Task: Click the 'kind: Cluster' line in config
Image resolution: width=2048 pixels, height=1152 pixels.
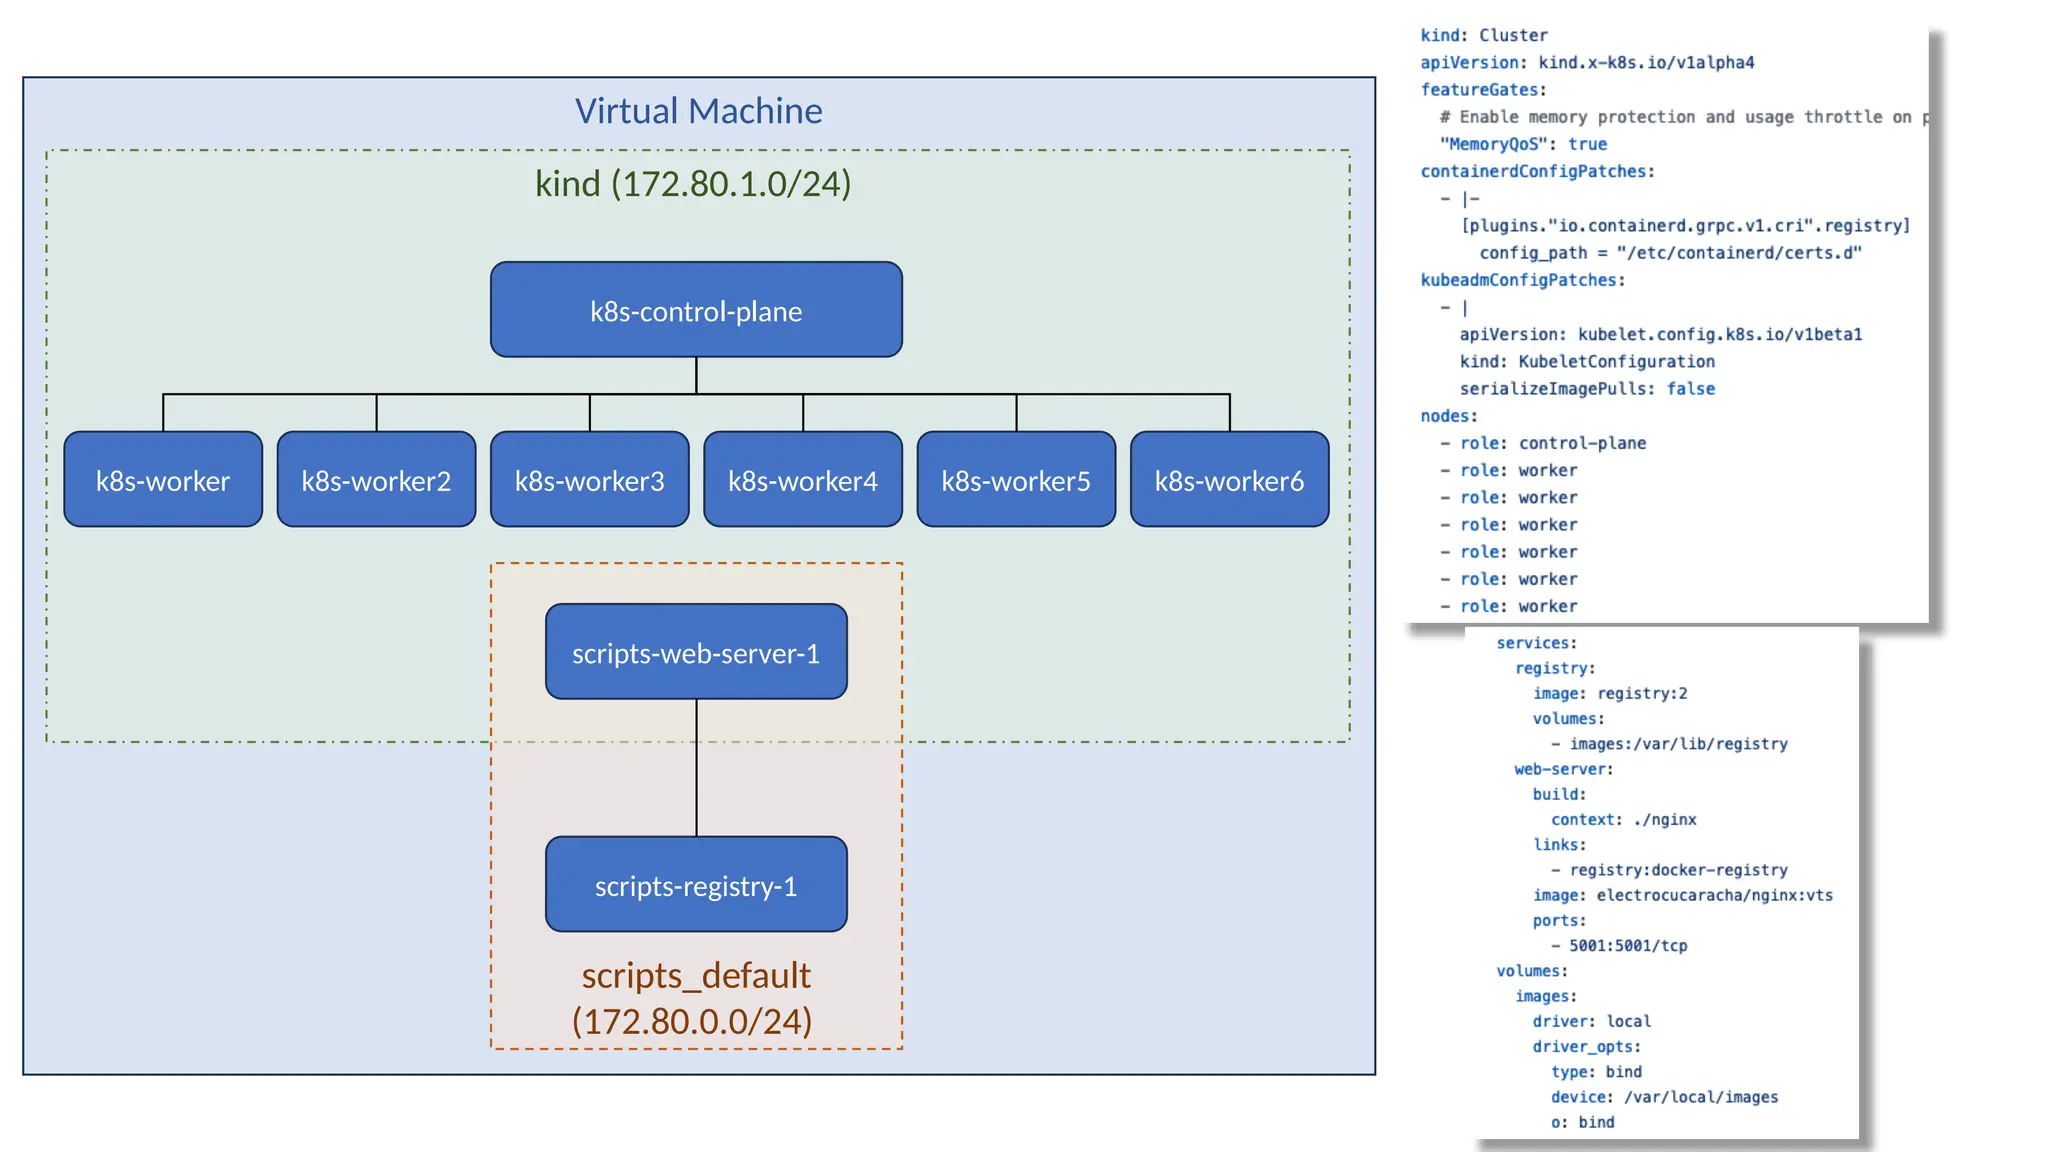Action: tap(1483, 35)
